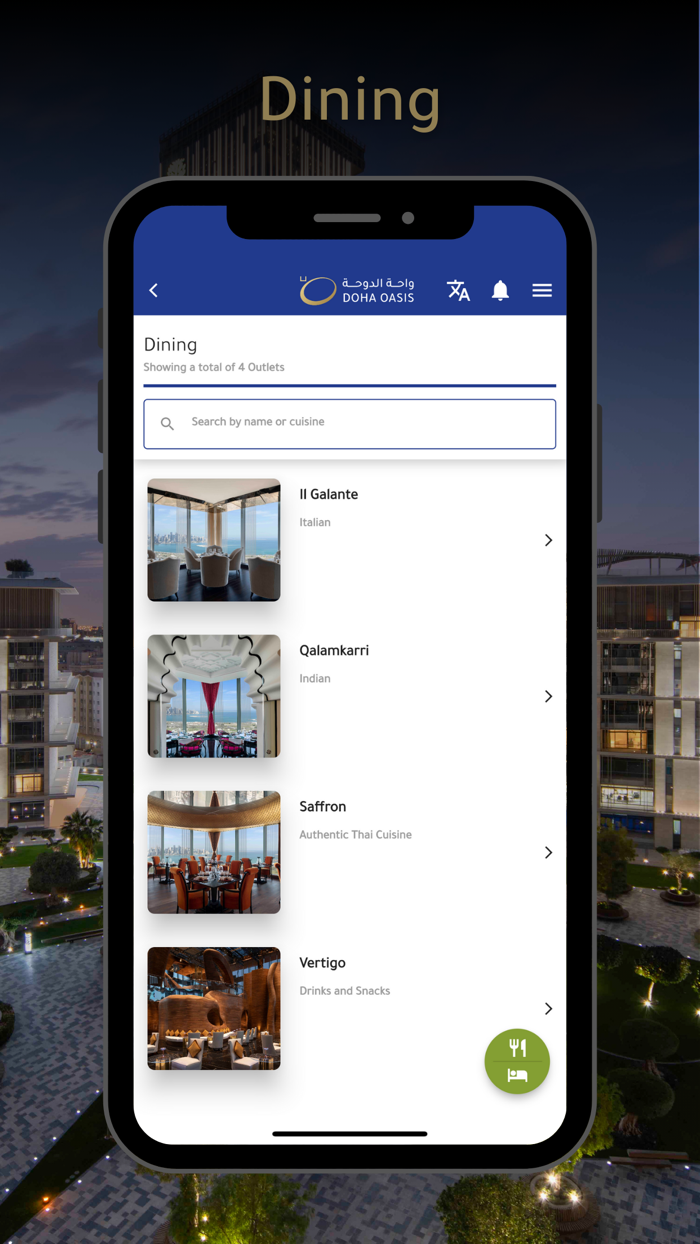
Task: Open the hamburger menu
Action: 542,290
